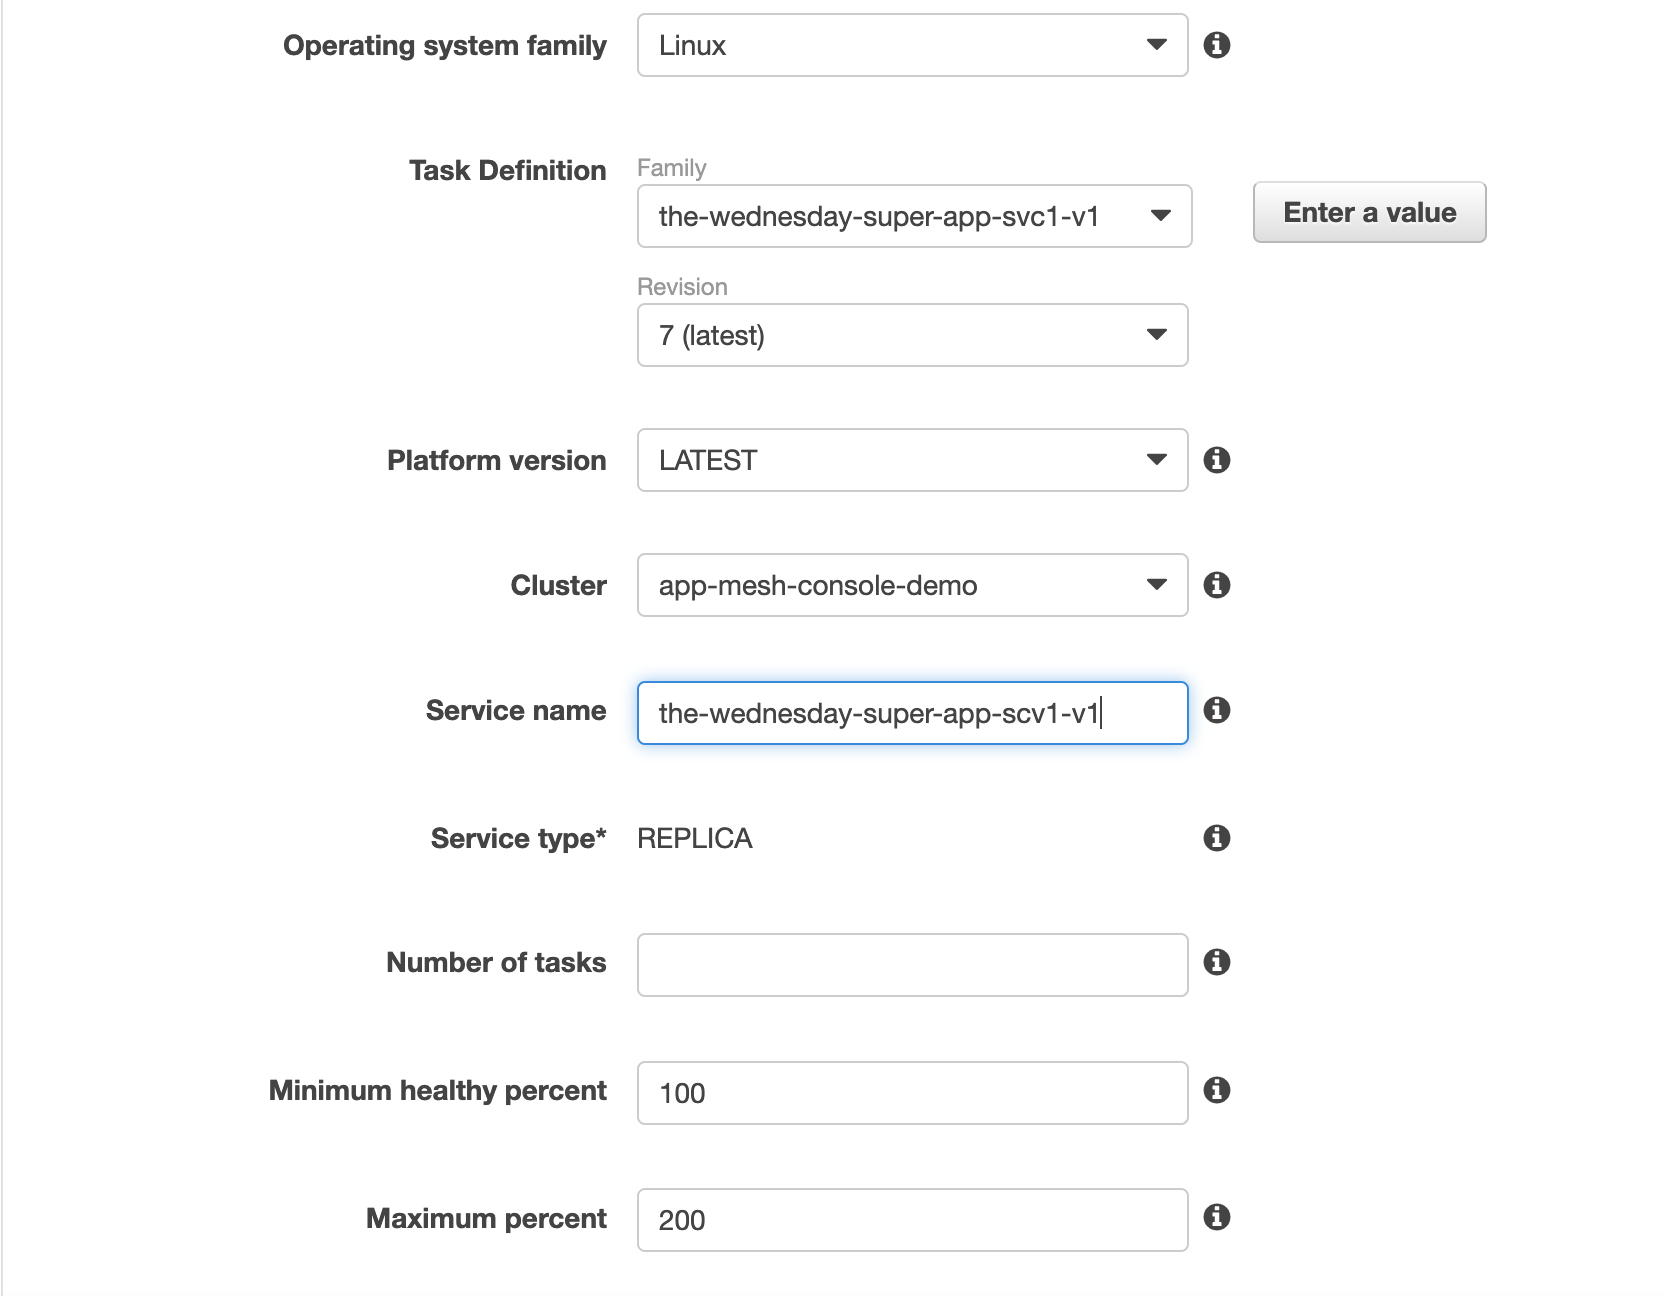Click Enter a value button
The image size is (1670, 1296).
click(1369, 212)
